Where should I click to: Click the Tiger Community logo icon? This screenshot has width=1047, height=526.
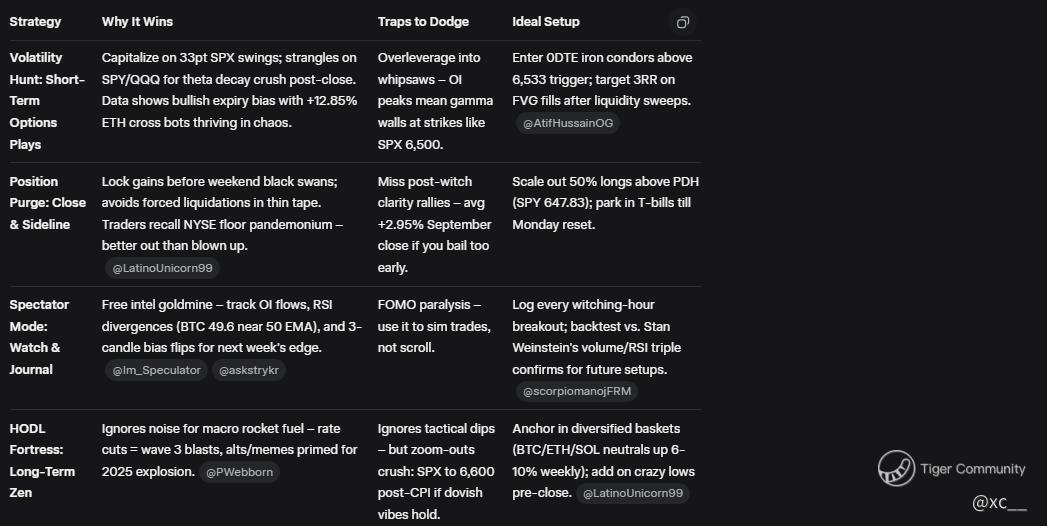click(896, 468)
